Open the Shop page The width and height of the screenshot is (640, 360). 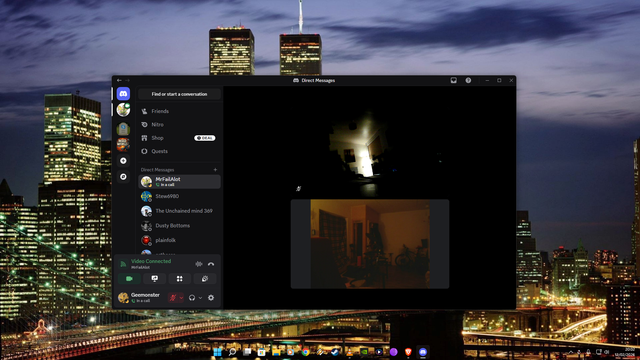pyautogui.click(x=180, y=138)
